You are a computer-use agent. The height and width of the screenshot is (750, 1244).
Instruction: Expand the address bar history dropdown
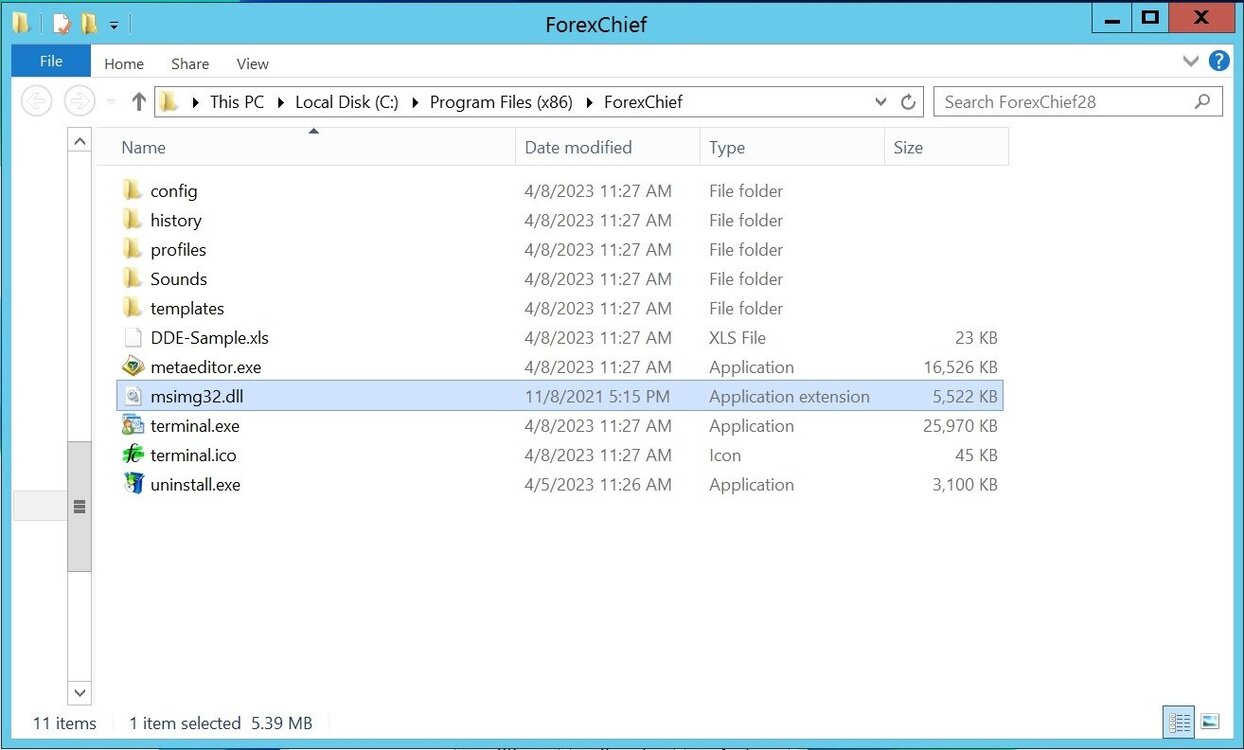(x=880, y=102)
